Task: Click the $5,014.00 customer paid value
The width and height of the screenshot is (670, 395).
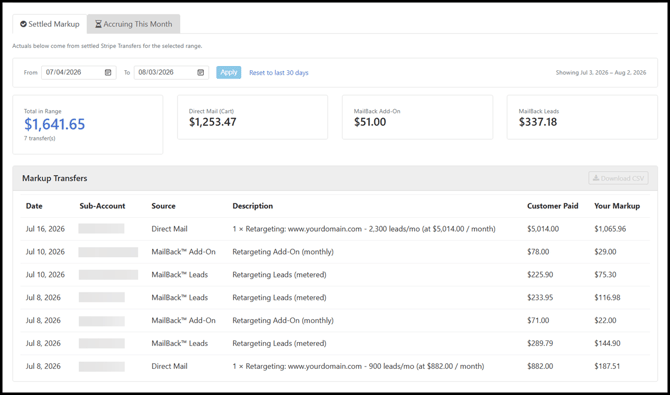Action: tap(543, 229)
